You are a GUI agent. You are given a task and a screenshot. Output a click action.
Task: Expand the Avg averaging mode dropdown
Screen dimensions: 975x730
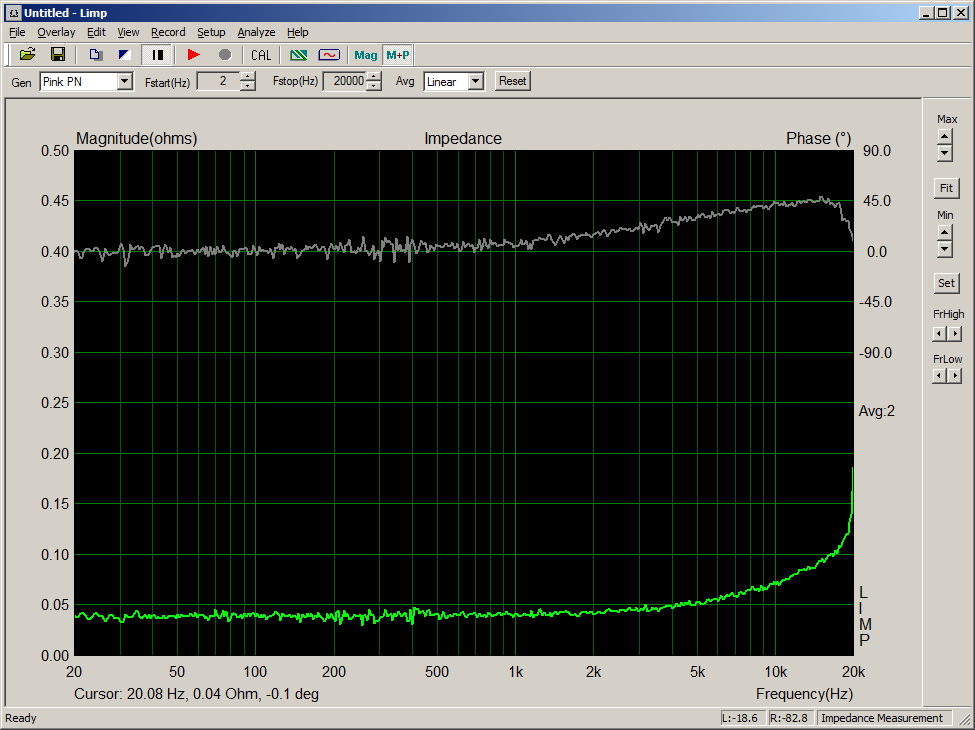(x=476, y=81)
